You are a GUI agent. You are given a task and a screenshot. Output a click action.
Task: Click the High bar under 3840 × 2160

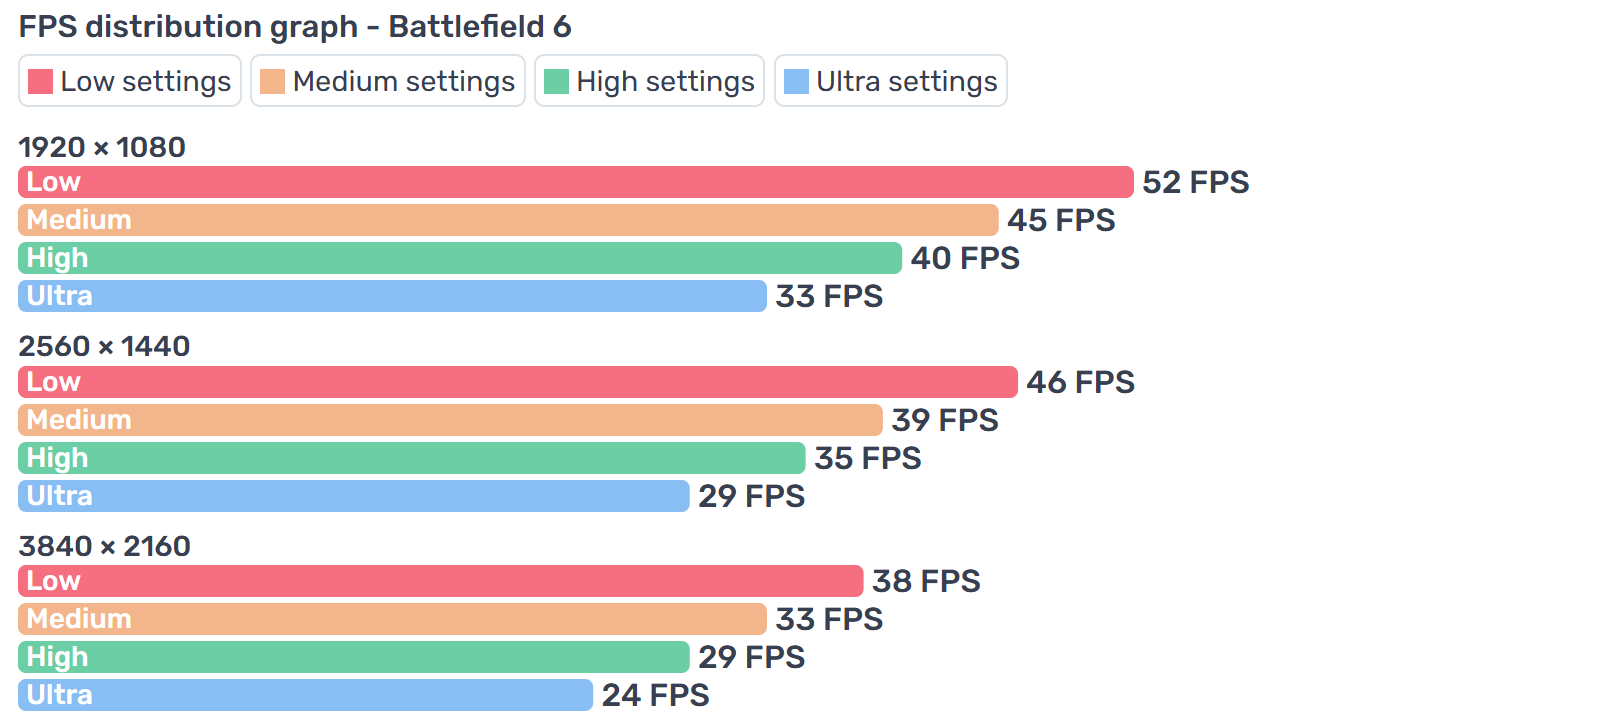(353, 657)
